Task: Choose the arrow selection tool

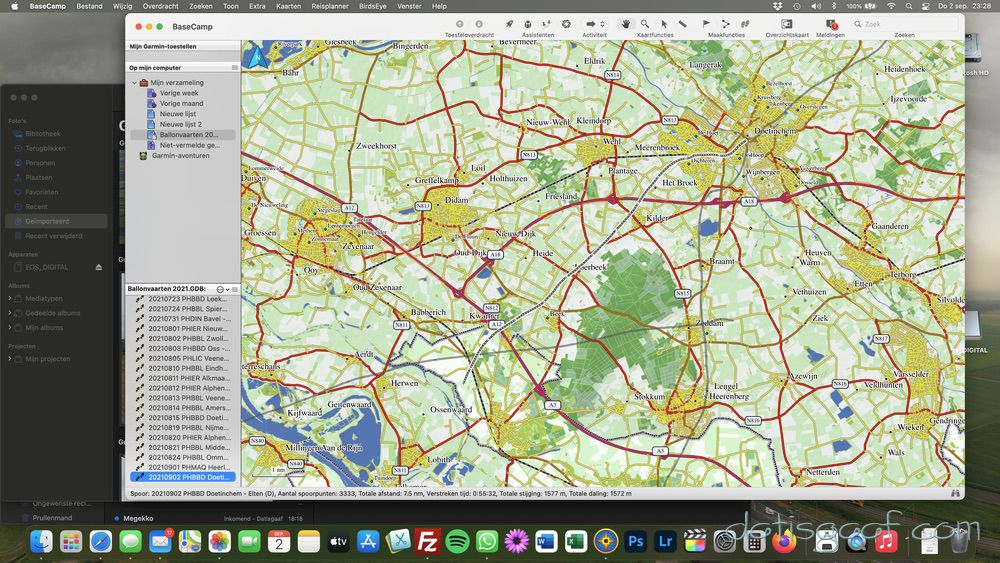Action: (x=664, y=24)
